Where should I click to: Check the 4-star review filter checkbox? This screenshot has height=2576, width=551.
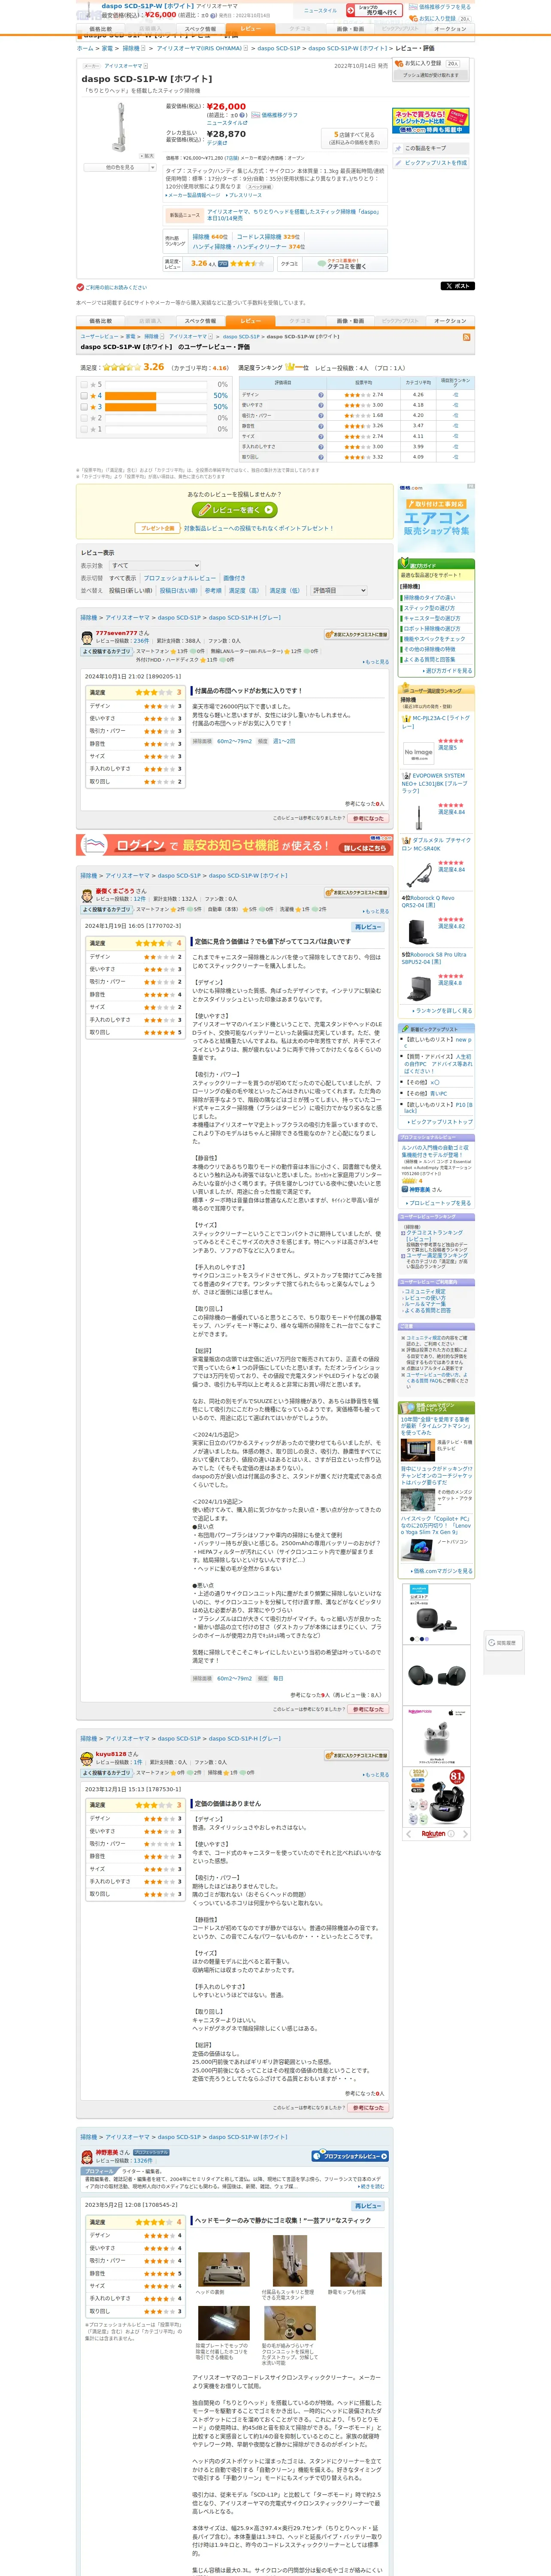click(x=84, y=396)
